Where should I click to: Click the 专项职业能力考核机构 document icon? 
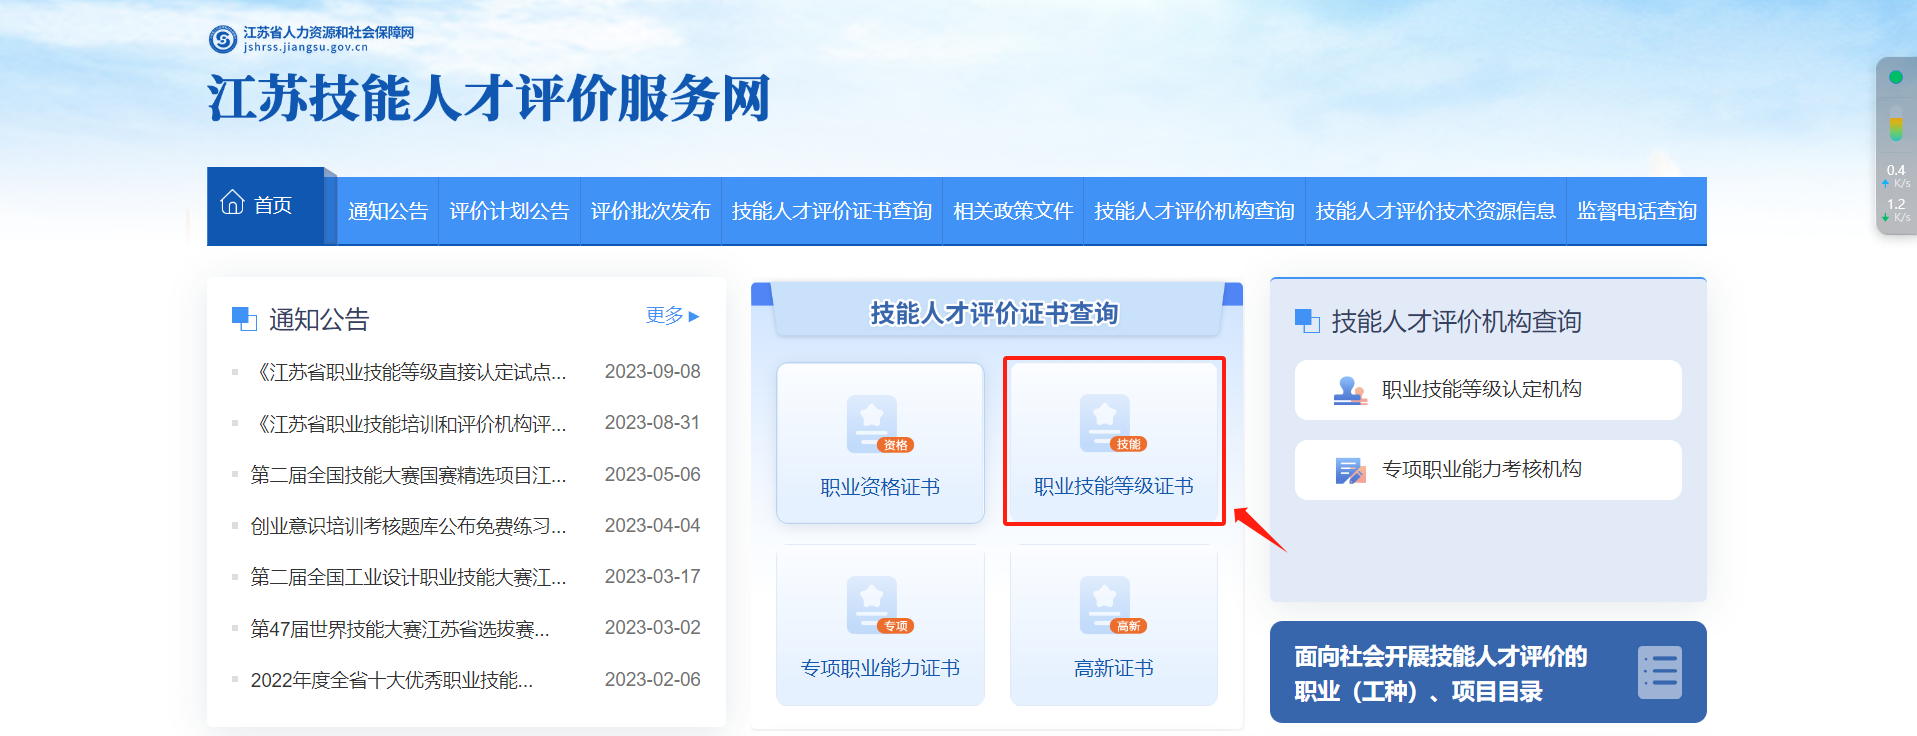[1350, 470]
